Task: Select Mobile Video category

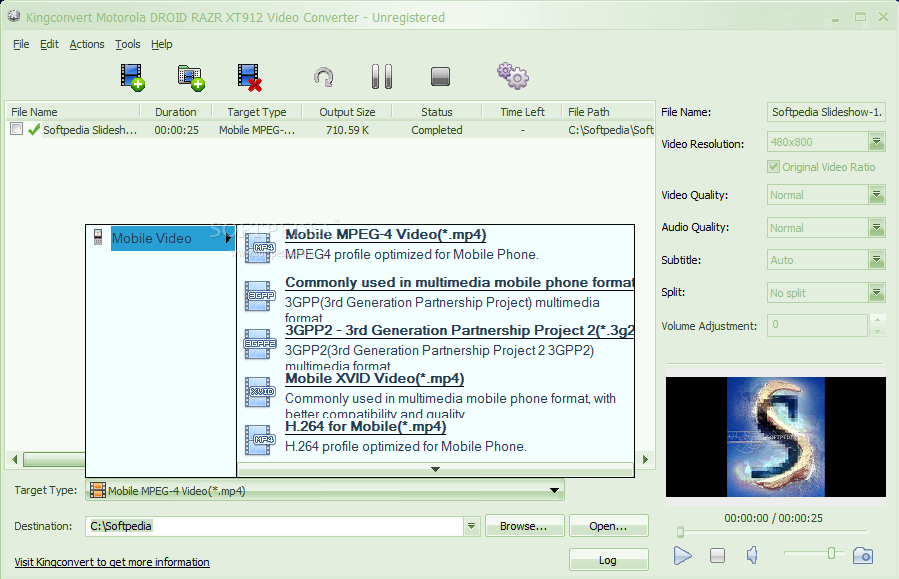Action: pos(171,238)
